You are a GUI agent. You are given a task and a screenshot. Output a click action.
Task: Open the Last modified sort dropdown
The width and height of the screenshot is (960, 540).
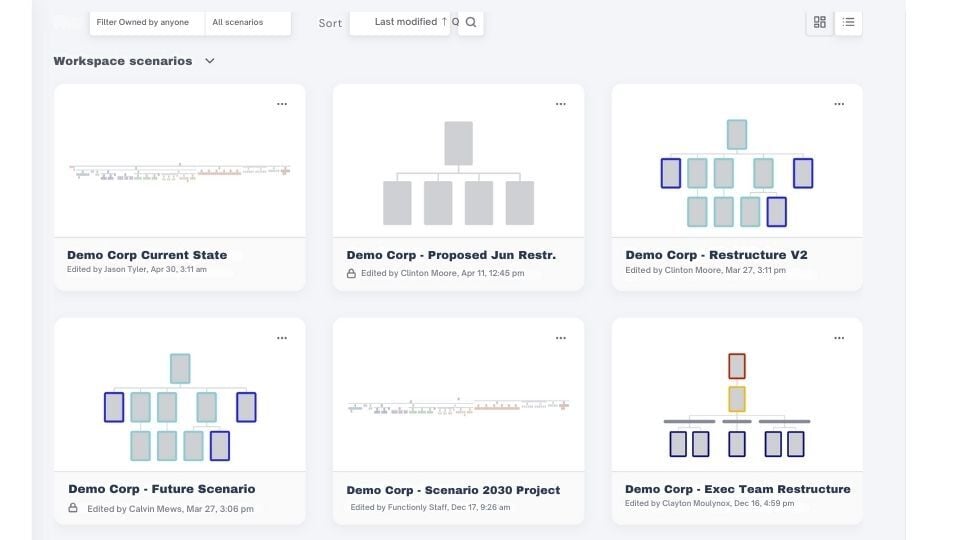tap(400, 22)
